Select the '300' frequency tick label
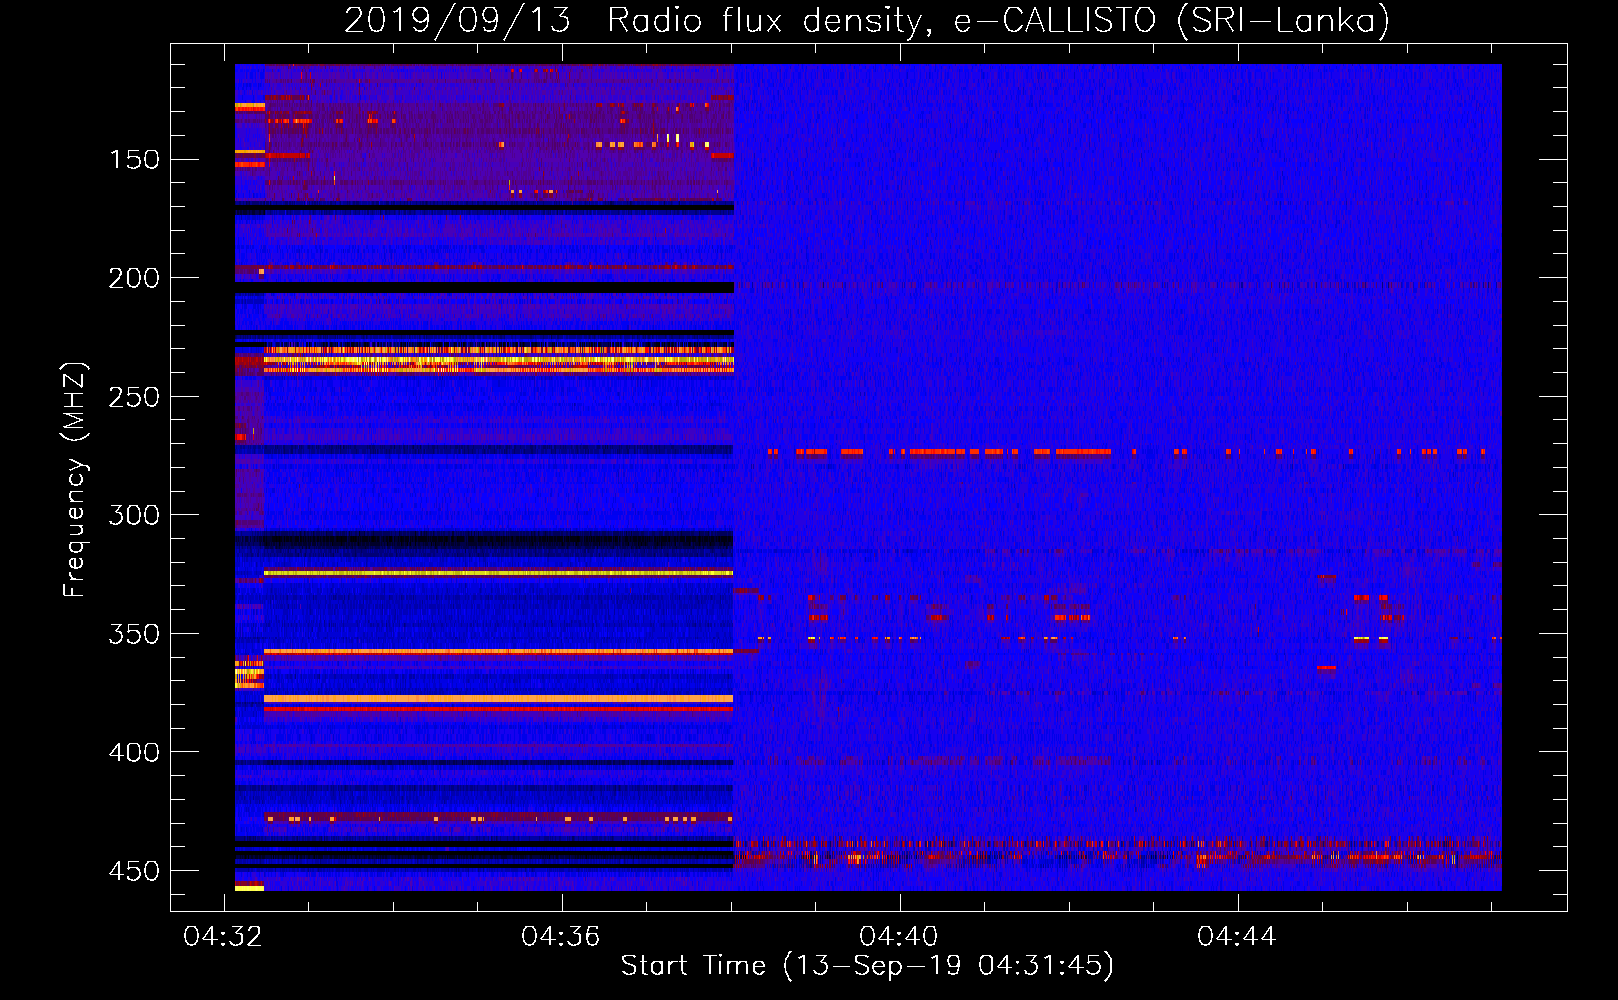Screen dimensions: 1618x1000 coord(134,515)
